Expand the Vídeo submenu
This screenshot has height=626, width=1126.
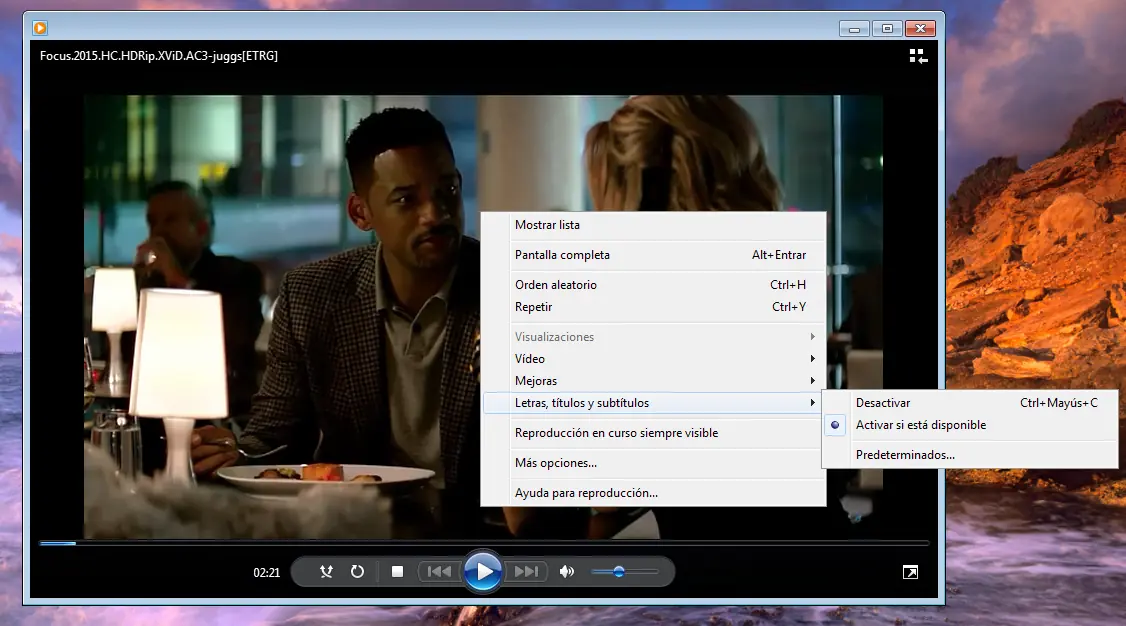coord(653,358)
